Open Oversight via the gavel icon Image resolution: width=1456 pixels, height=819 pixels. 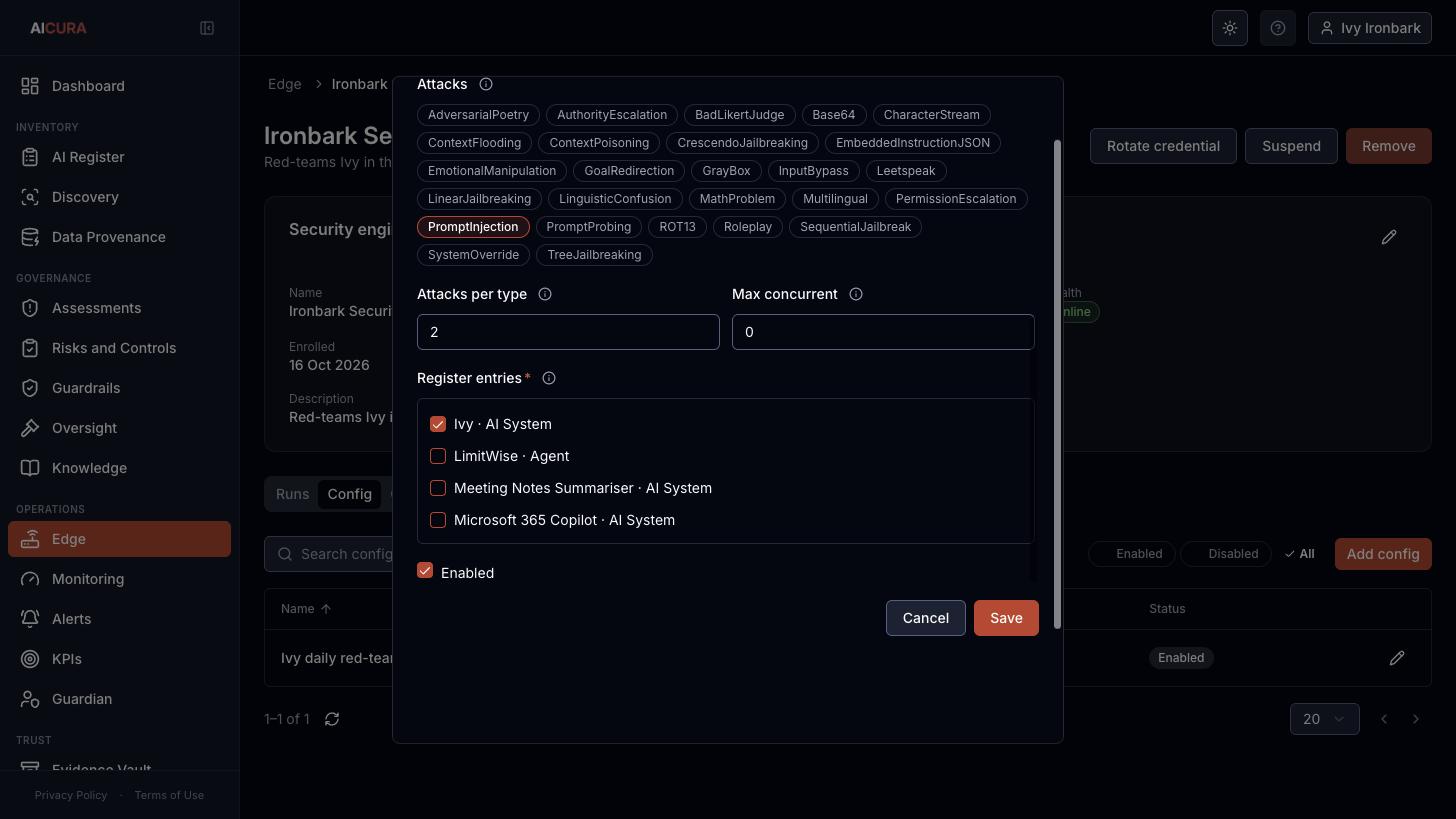click(30, 428)
